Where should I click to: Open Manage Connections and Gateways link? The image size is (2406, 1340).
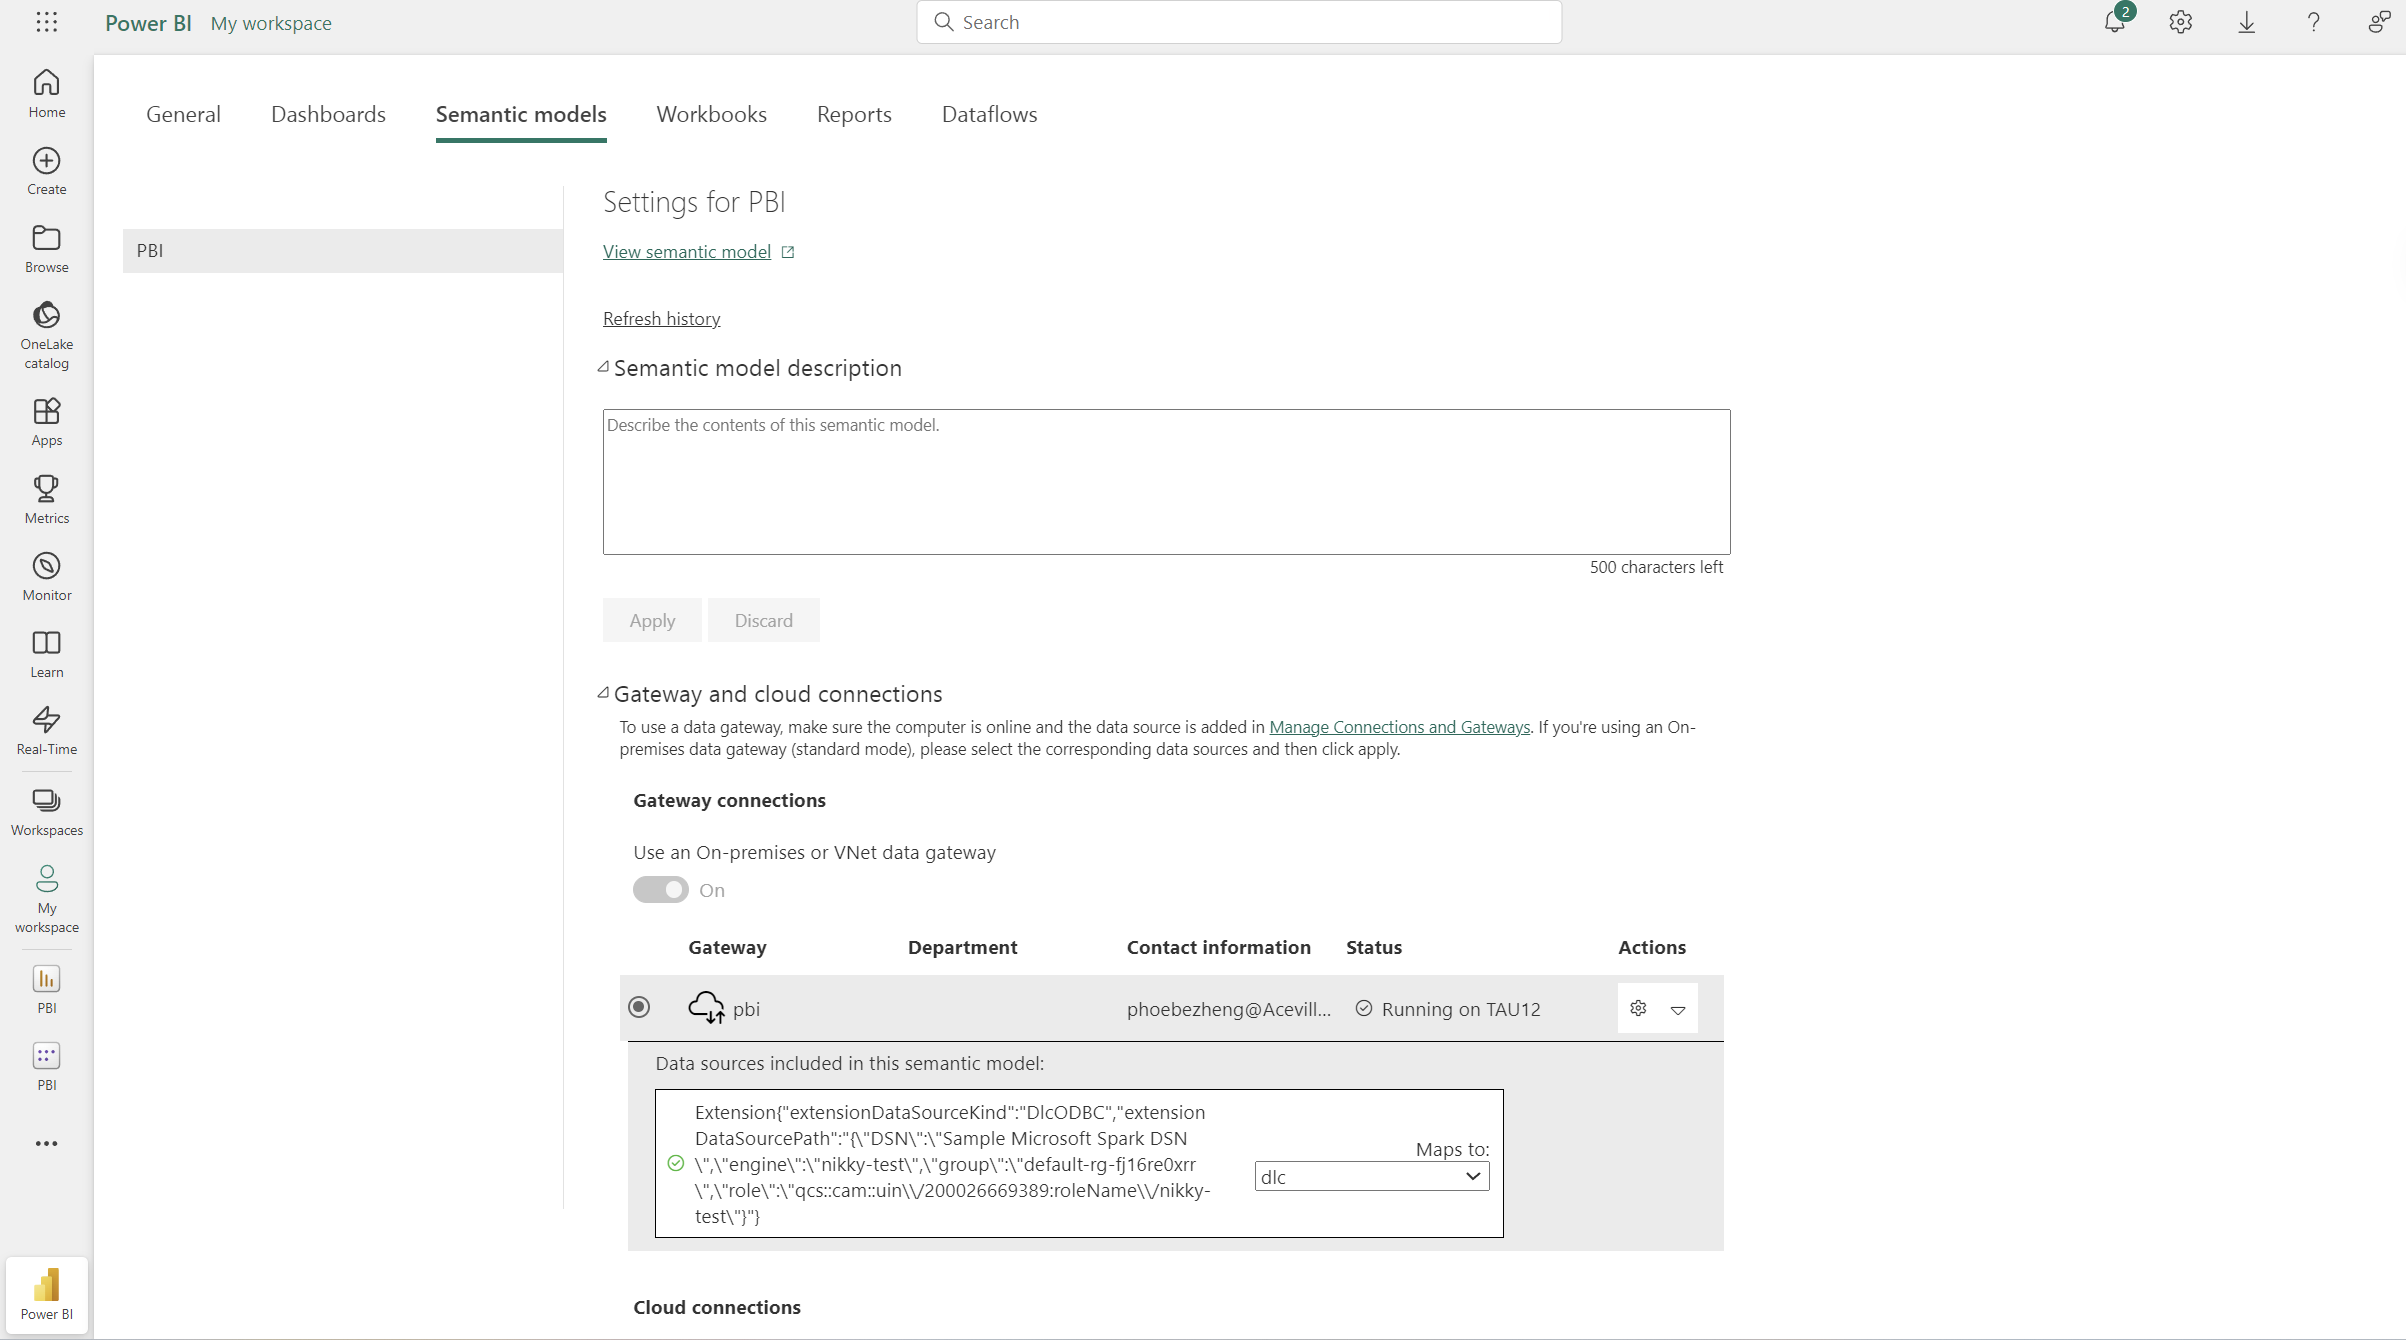click(1399, 727)
